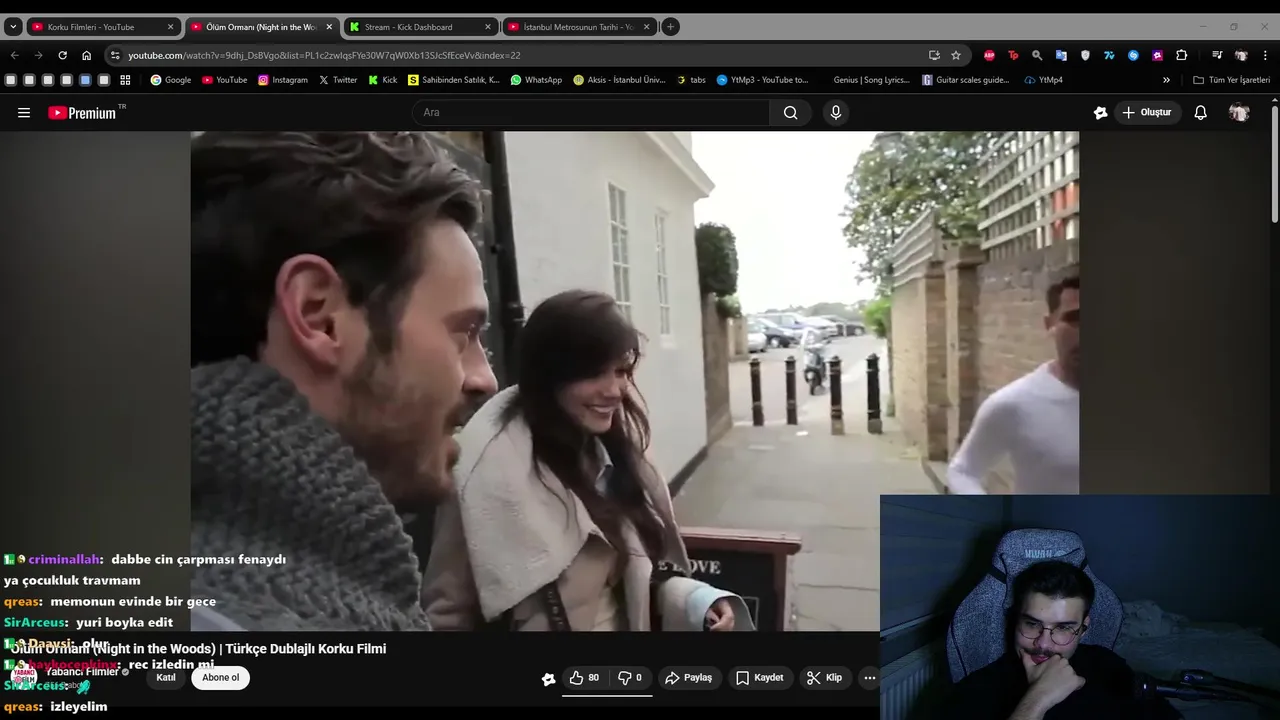Image resolution: width=1280 pixels, height=720 pixels.
Task: Open the Chrome three-dot menu
Action: (1265, 55)
